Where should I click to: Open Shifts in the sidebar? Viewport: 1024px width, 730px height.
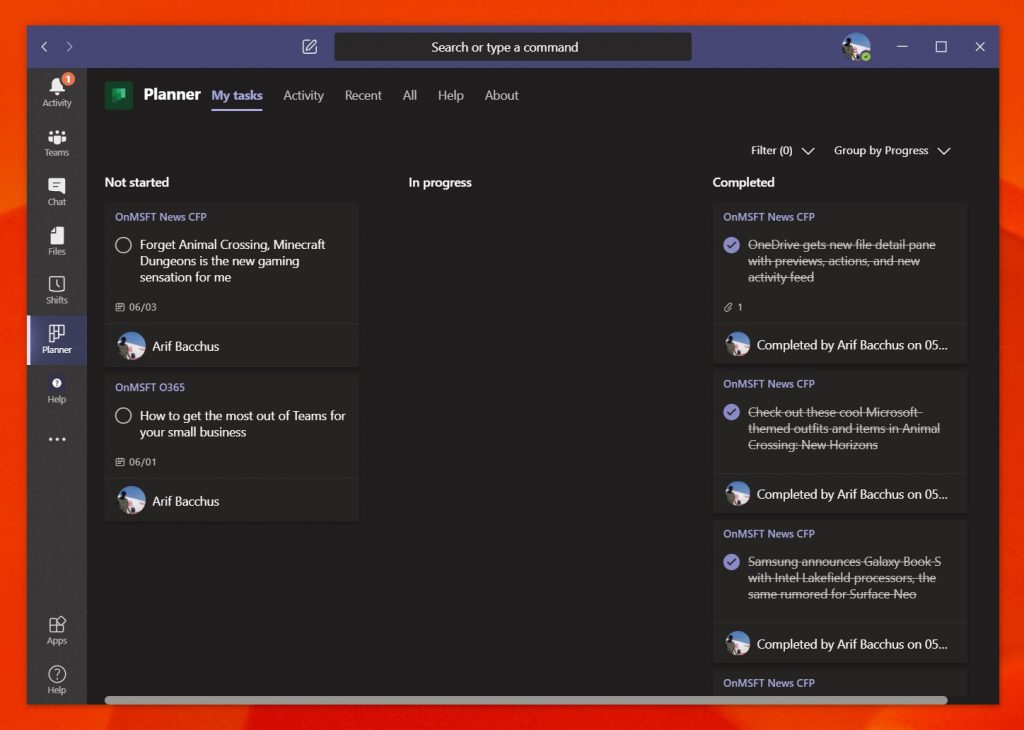pyautogui.click(x=57, y=291)
